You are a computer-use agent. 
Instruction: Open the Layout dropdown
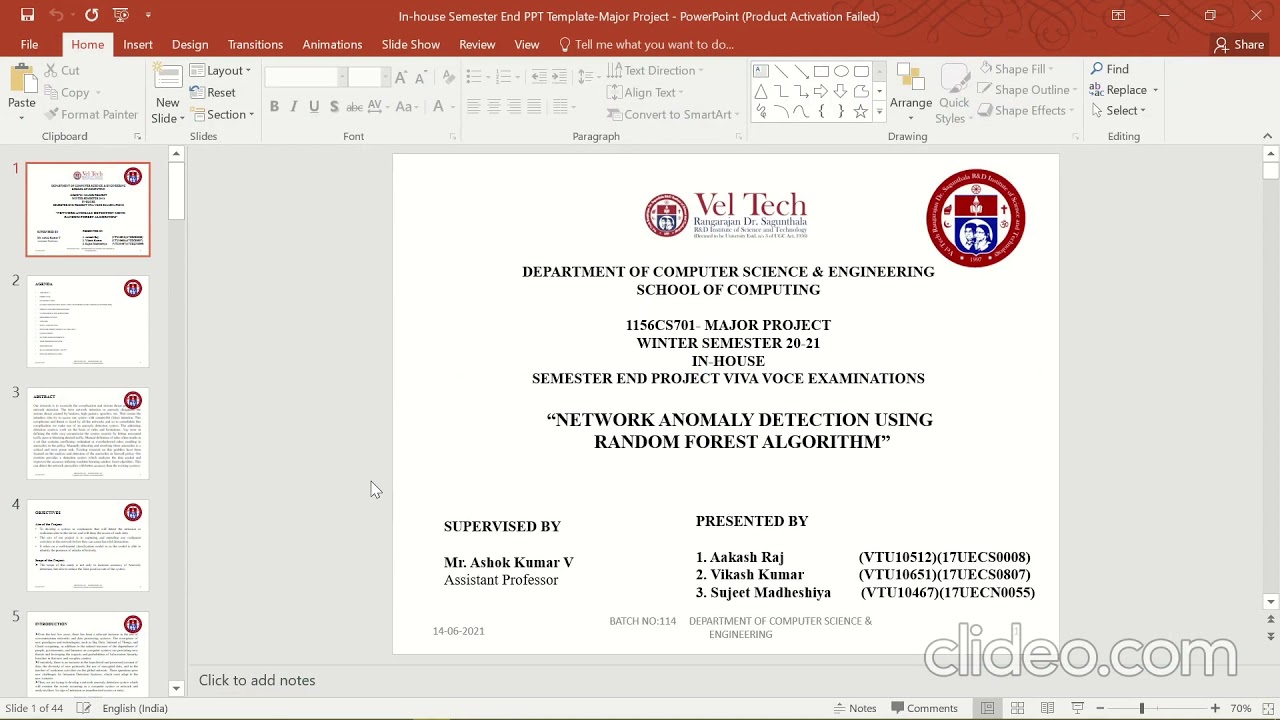221,70
